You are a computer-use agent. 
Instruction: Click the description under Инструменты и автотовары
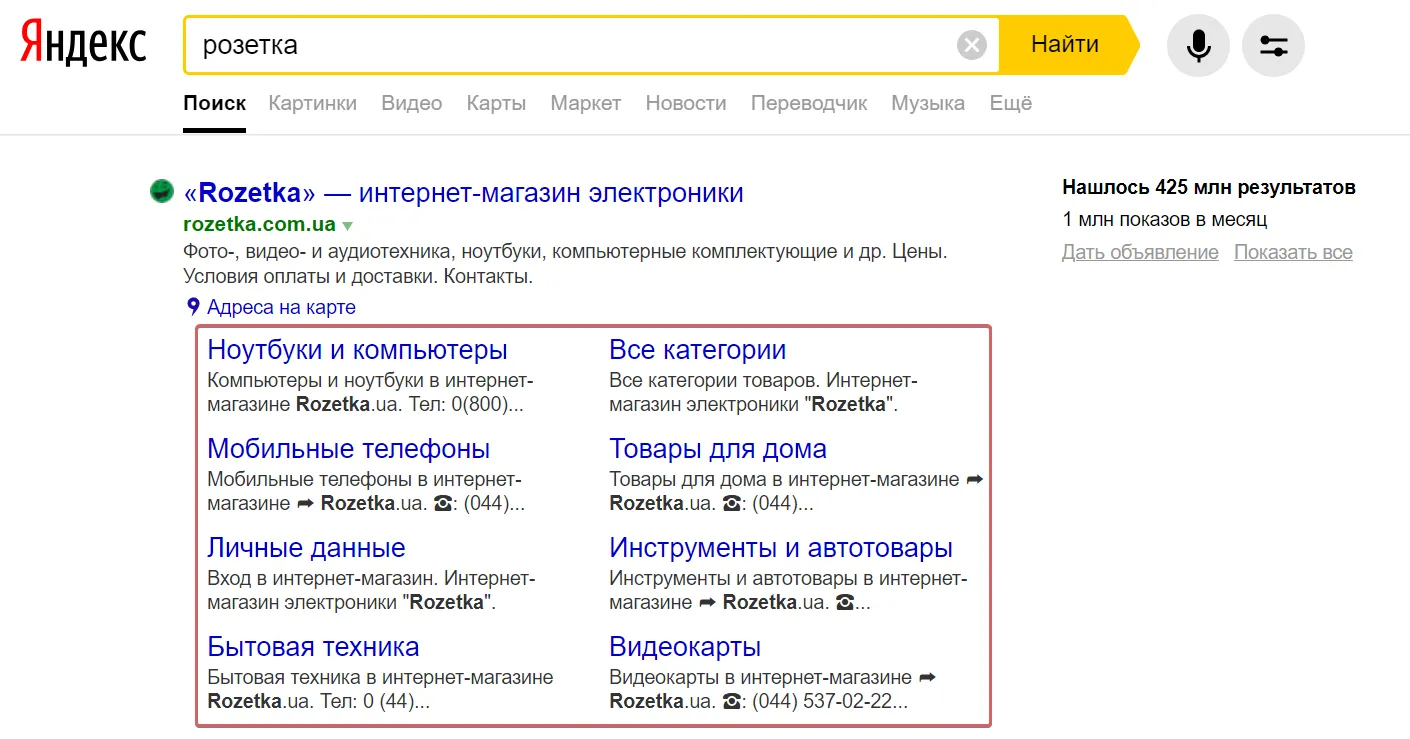(x=789, y=590)
